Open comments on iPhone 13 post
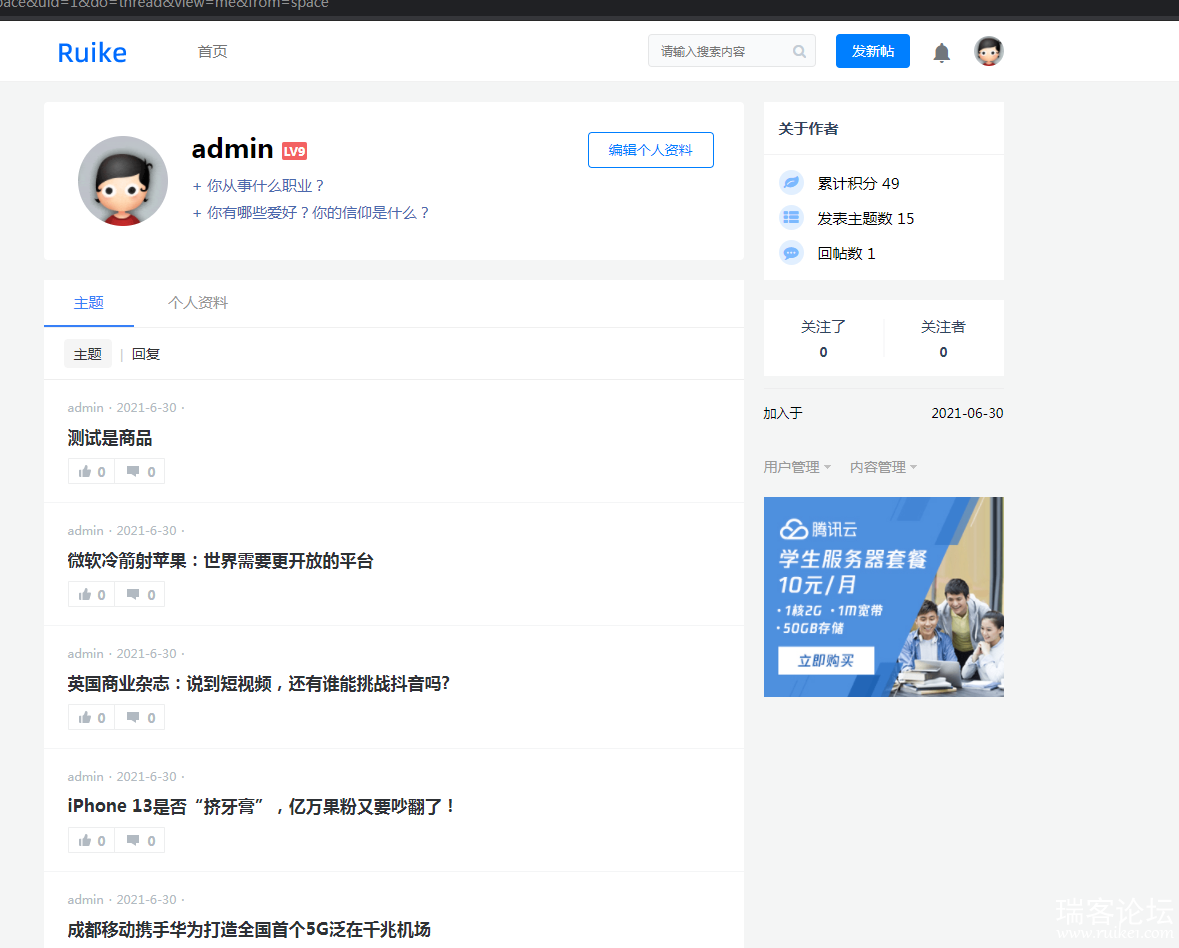 [x=140, y=841]
